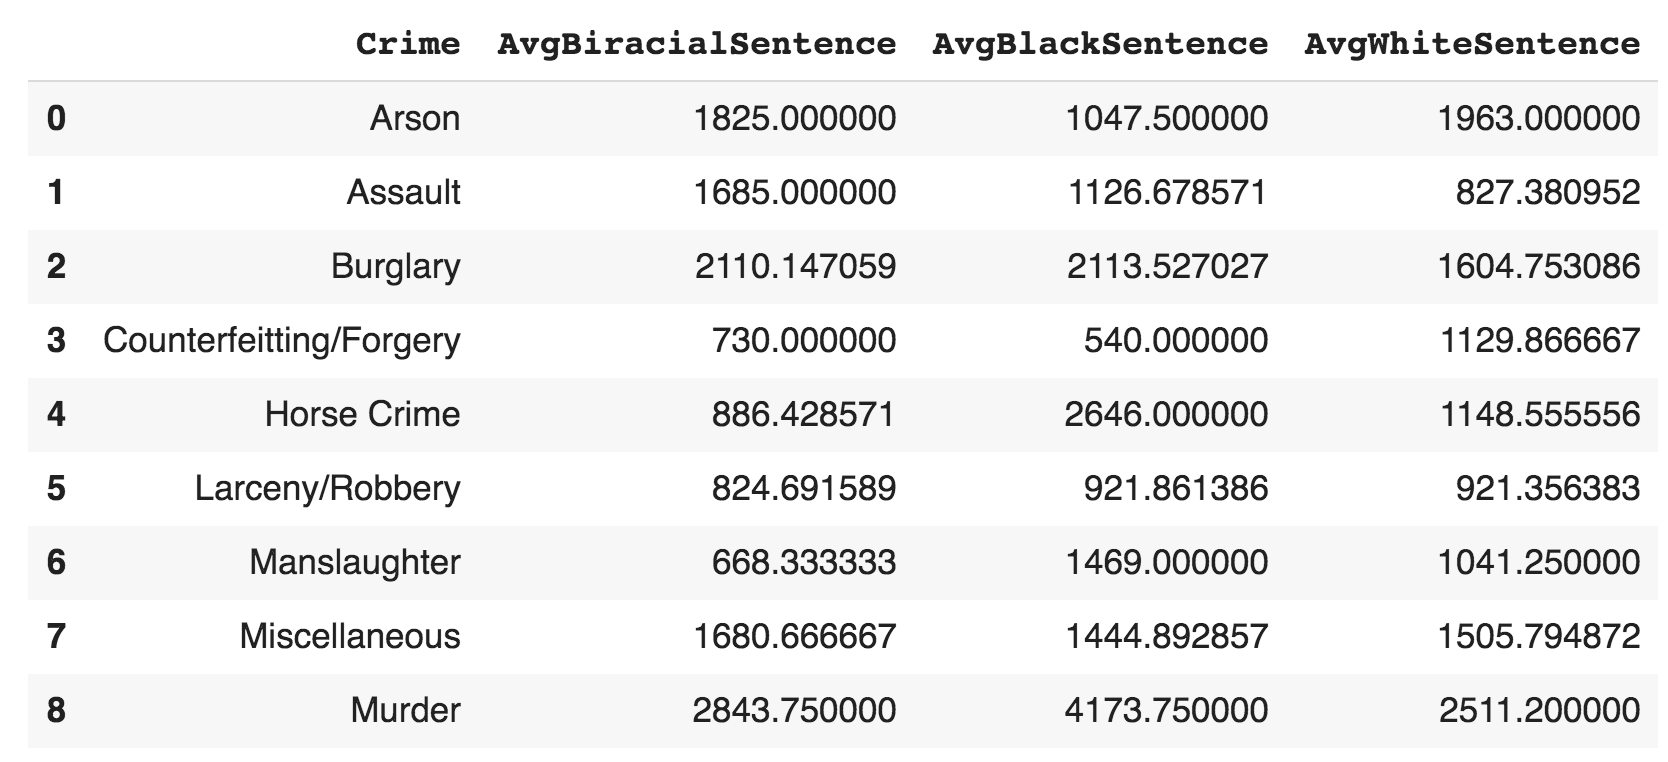Image resolution: width=1668 pixels, height=762 pixels.
Task: Click the Murder crime cell
Action: 405,710
